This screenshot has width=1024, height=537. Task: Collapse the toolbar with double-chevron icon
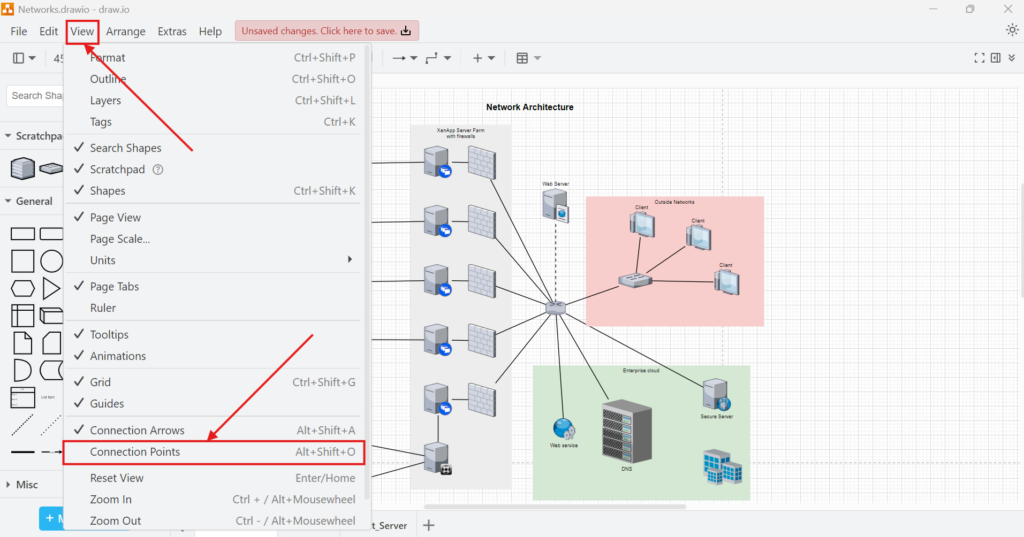point(1012,58)
